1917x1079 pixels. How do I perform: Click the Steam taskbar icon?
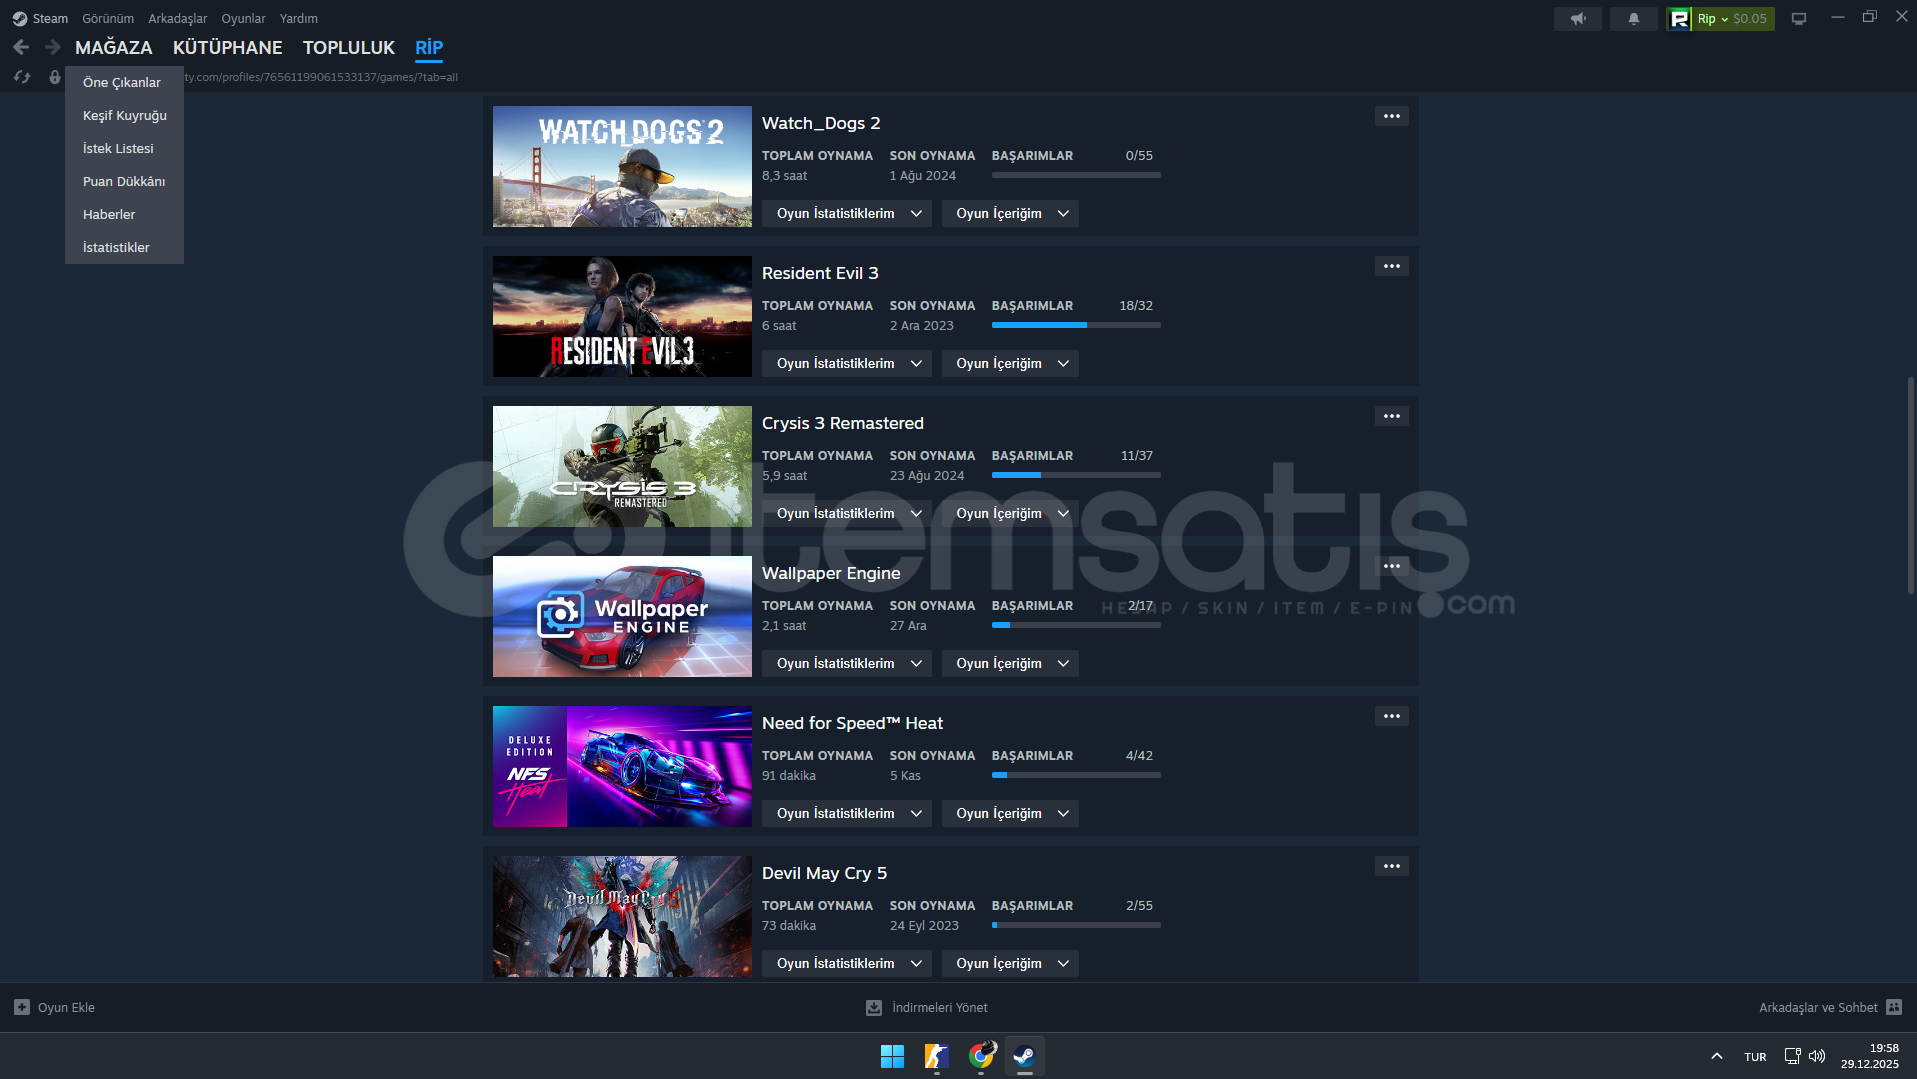point(1025,1056)
